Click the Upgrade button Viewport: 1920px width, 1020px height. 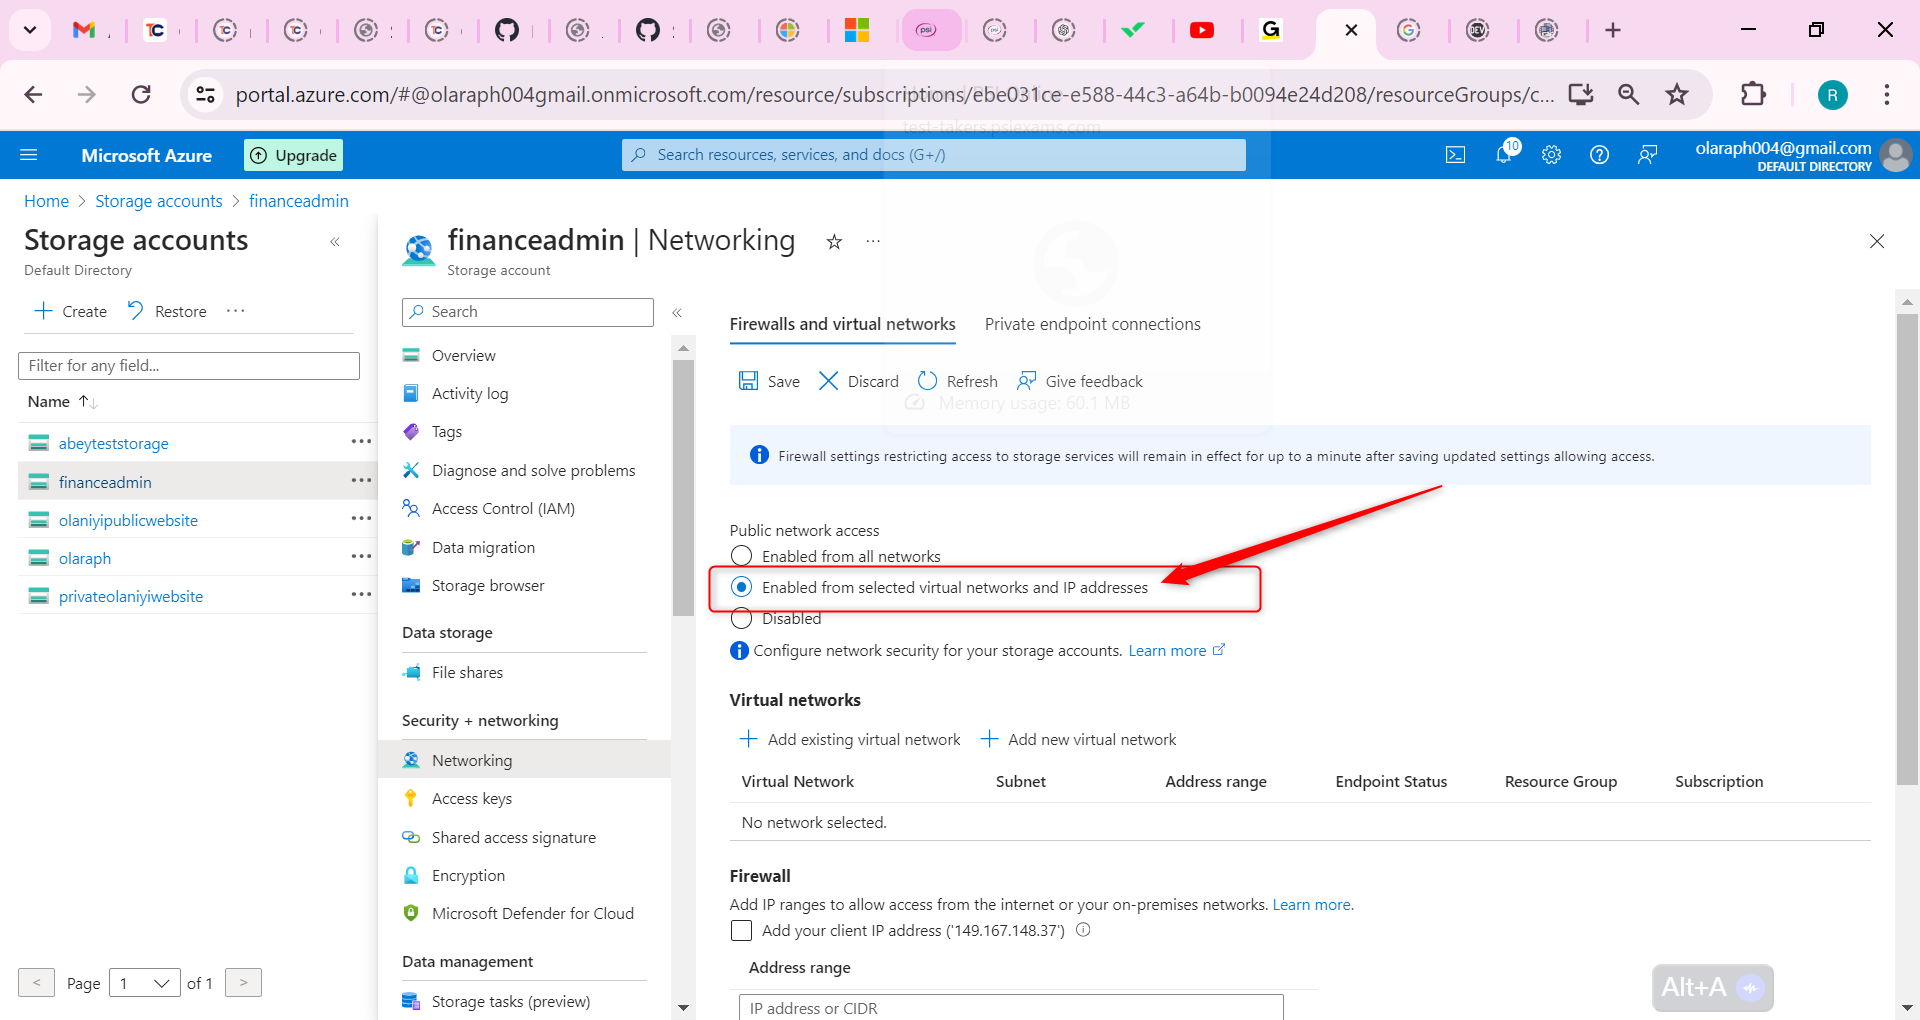pyautogui.click(x=293, y=155)
